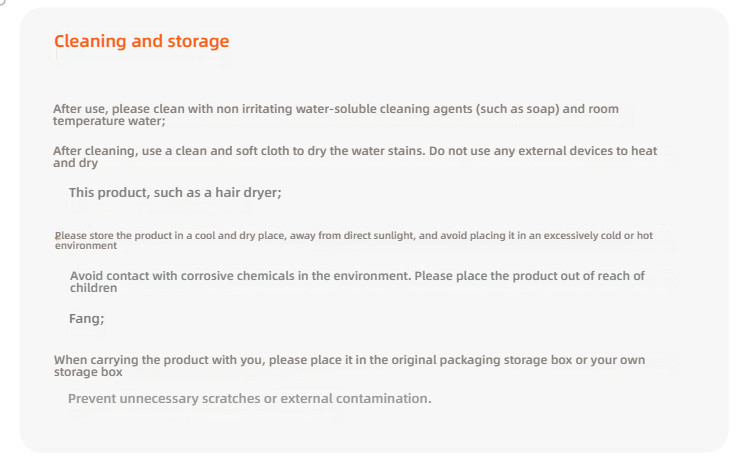Click the 'Cleaning and storage' heading
Image resolution: width=750 pixels, height=471 pixels.
click(x=142, y=41)
